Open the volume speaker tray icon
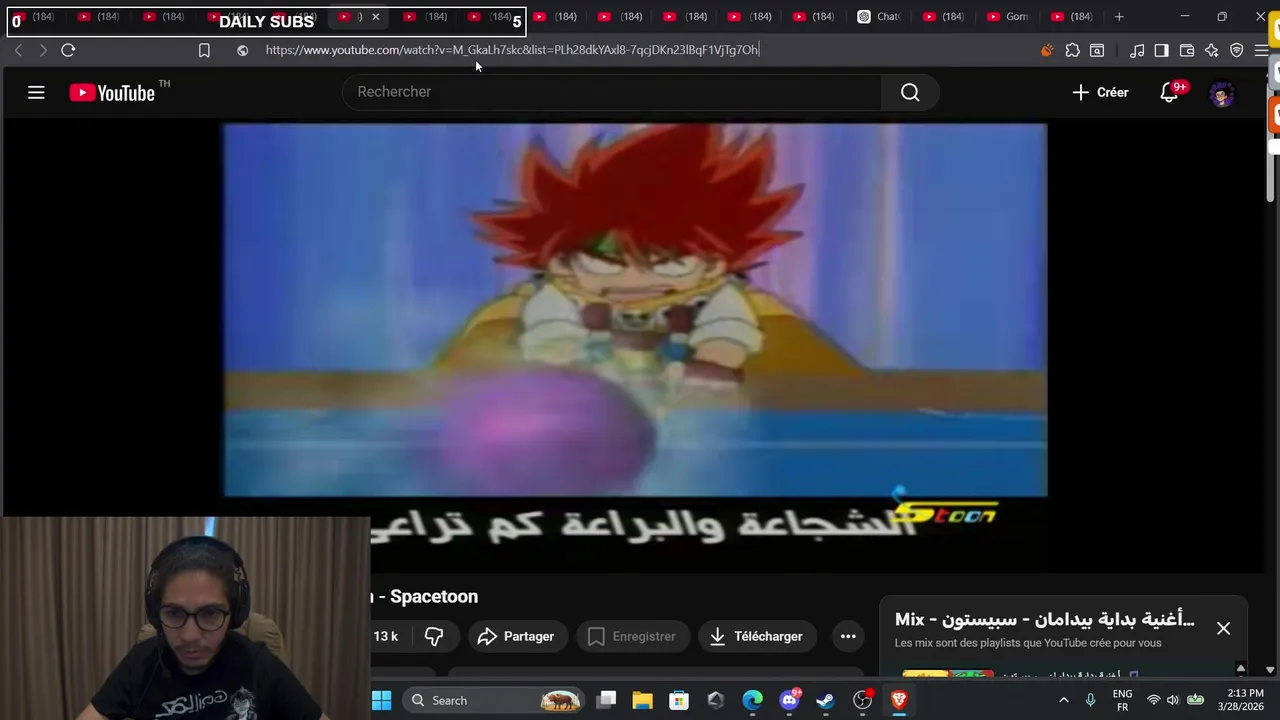The image size is (1280, 720). pyautogui.click(x=1173, y=700)
